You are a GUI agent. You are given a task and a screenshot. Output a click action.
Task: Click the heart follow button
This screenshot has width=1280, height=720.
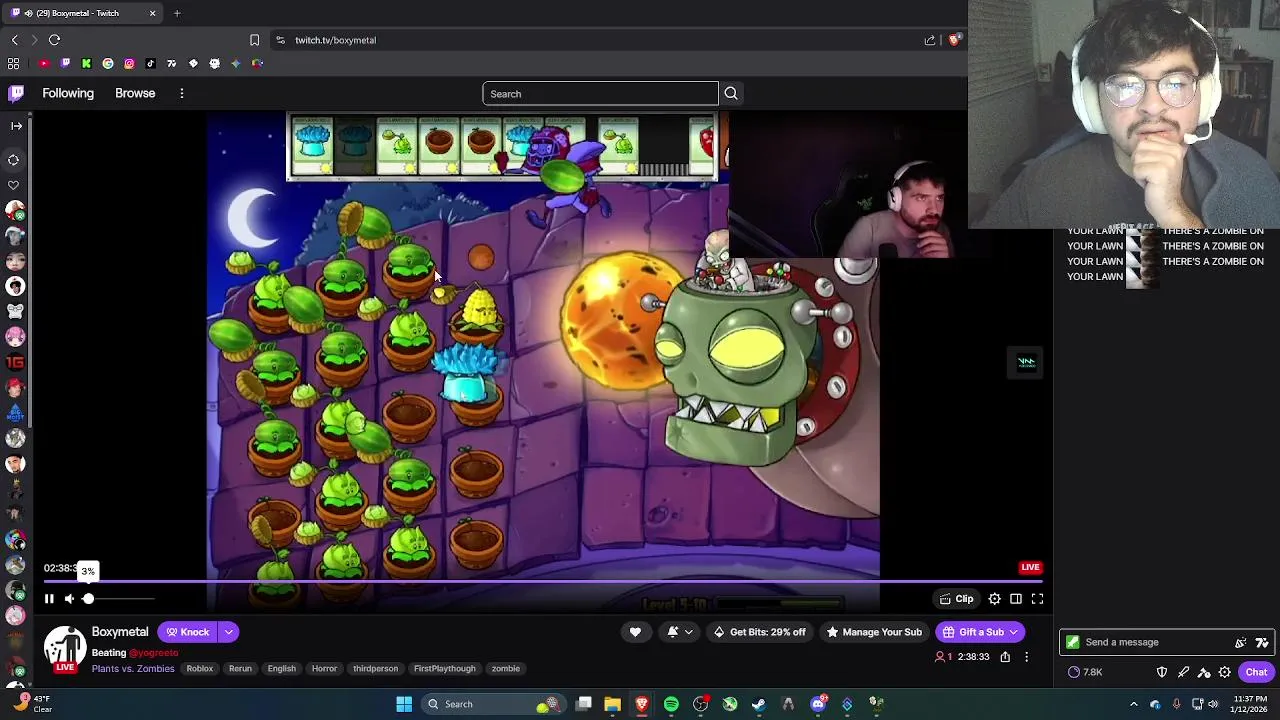click(635, 632)
